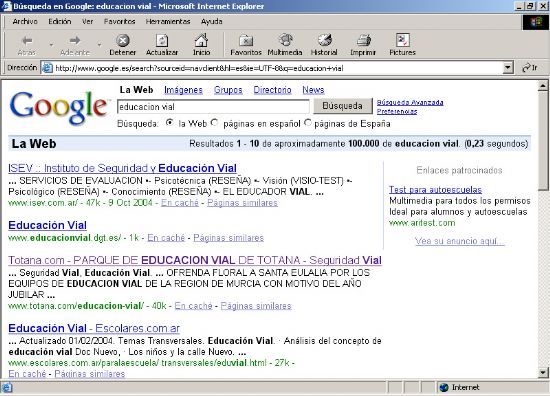The width and height of the screenshot is (550, 396).
Task: Go back with the Atrás toolbar button
Action: pyautogui.click(x=27, y=45)
